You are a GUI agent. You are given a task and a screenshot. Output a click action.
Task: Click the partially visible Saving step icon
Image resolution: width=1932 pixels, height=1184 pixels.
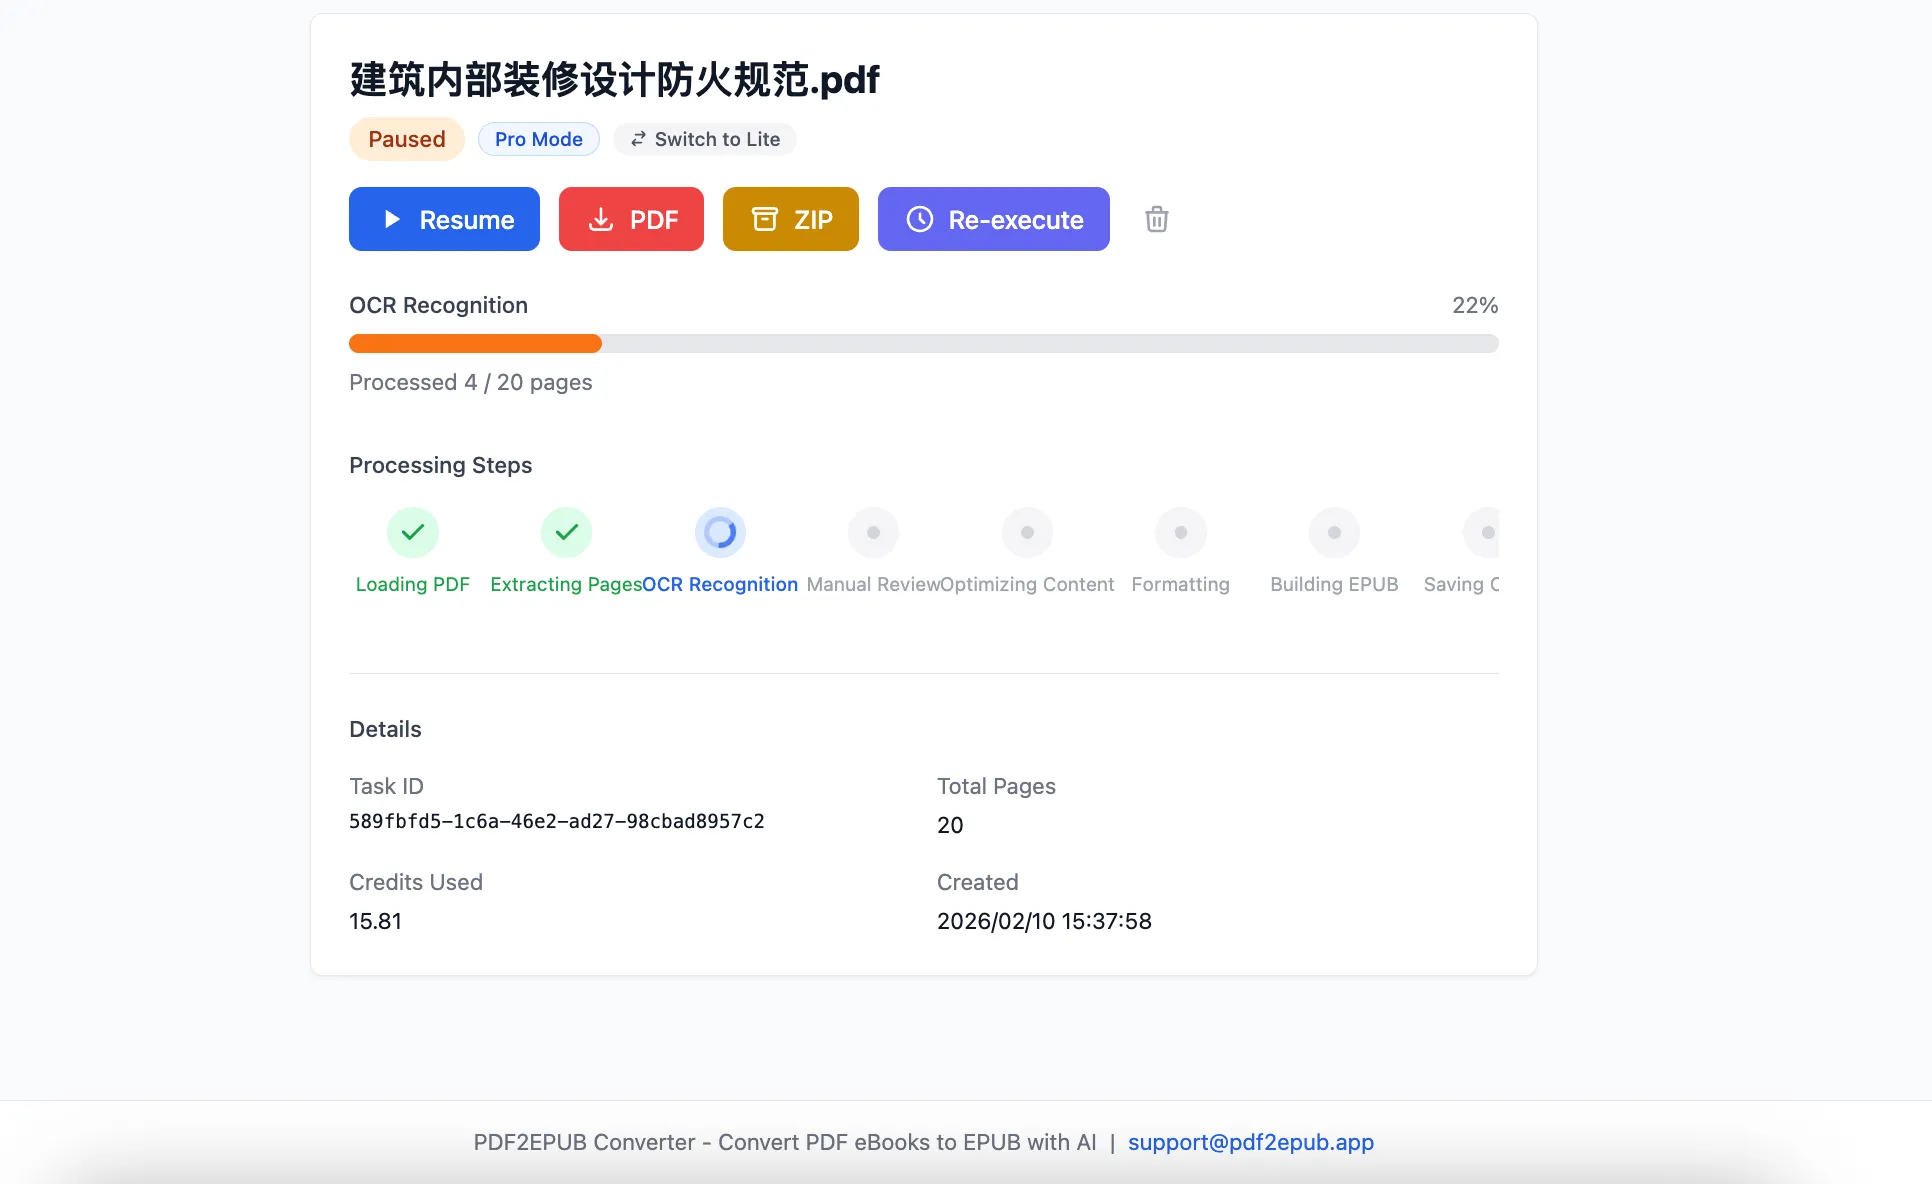[x=1484, y=532]
